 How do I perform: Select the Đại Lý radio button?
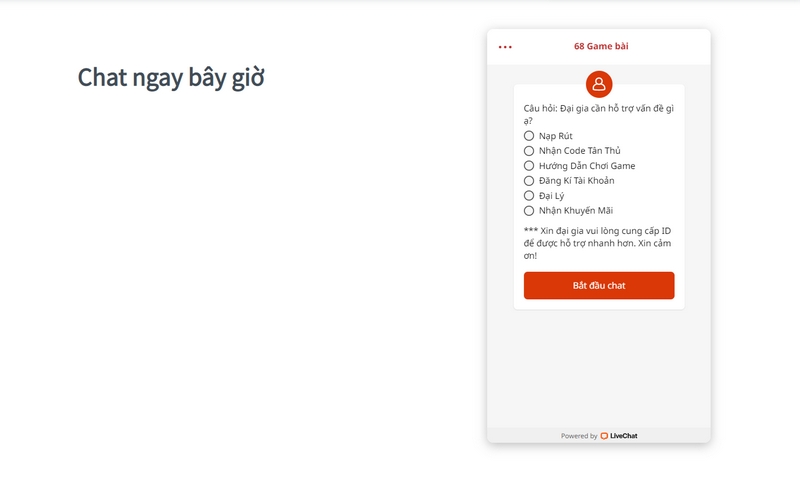click(529, 196)
